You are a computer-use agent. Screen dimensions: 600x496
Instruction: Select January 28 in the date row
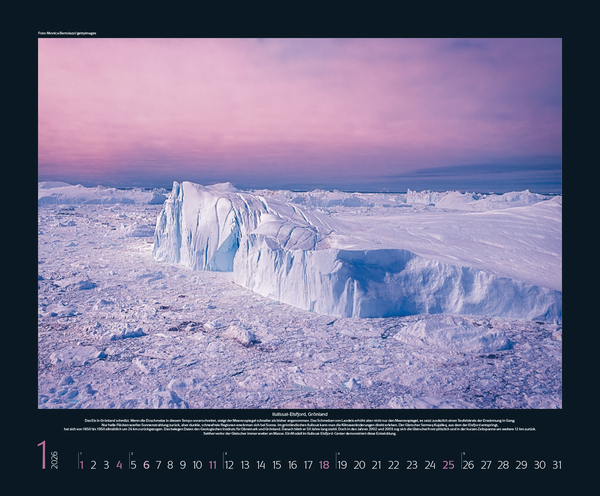click(x=503, y=464)
